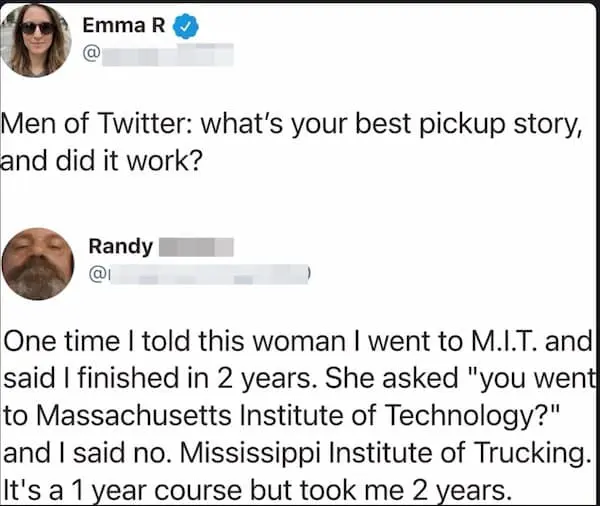Click the blue verified badge beside Emma R
This screenshot has width=600, height=506.
click(x=186, y=28)
